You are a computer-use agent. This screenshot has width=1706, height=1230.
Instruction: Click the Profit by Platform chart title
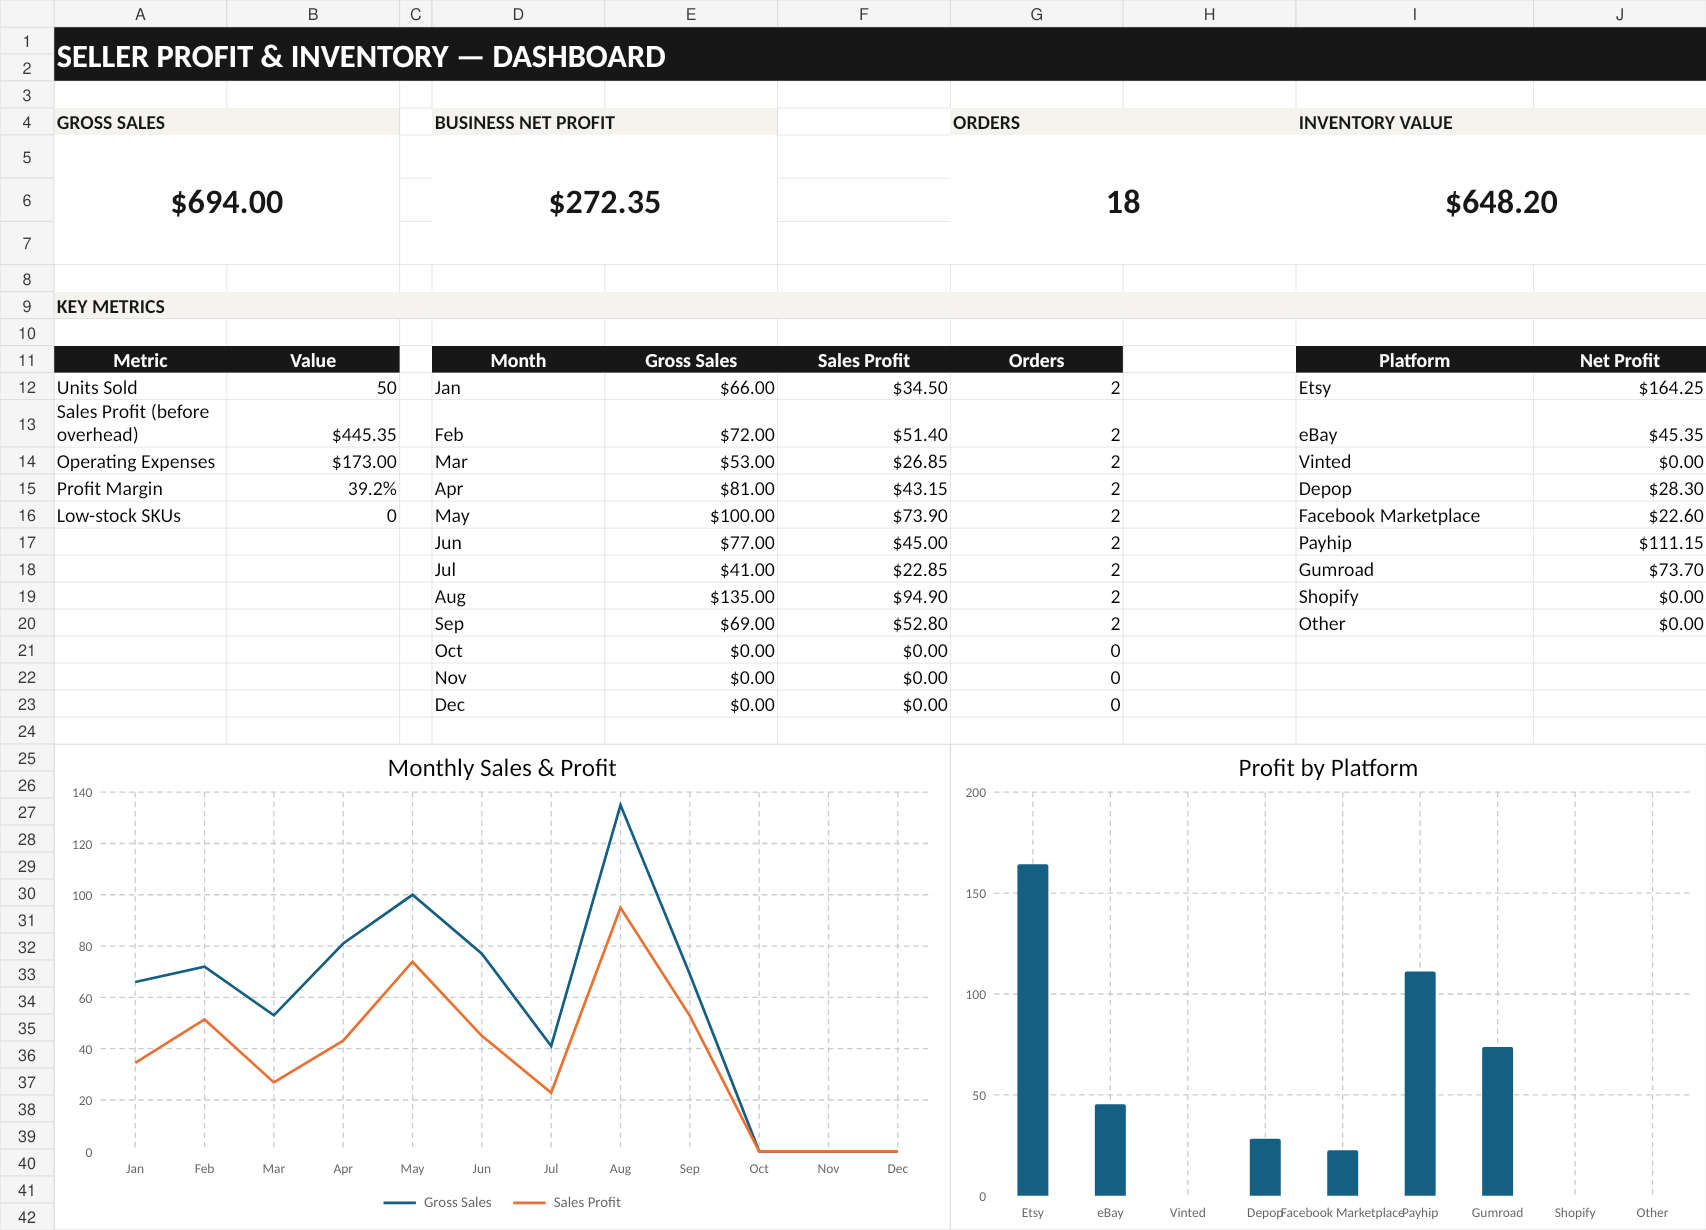point(1327,768)
